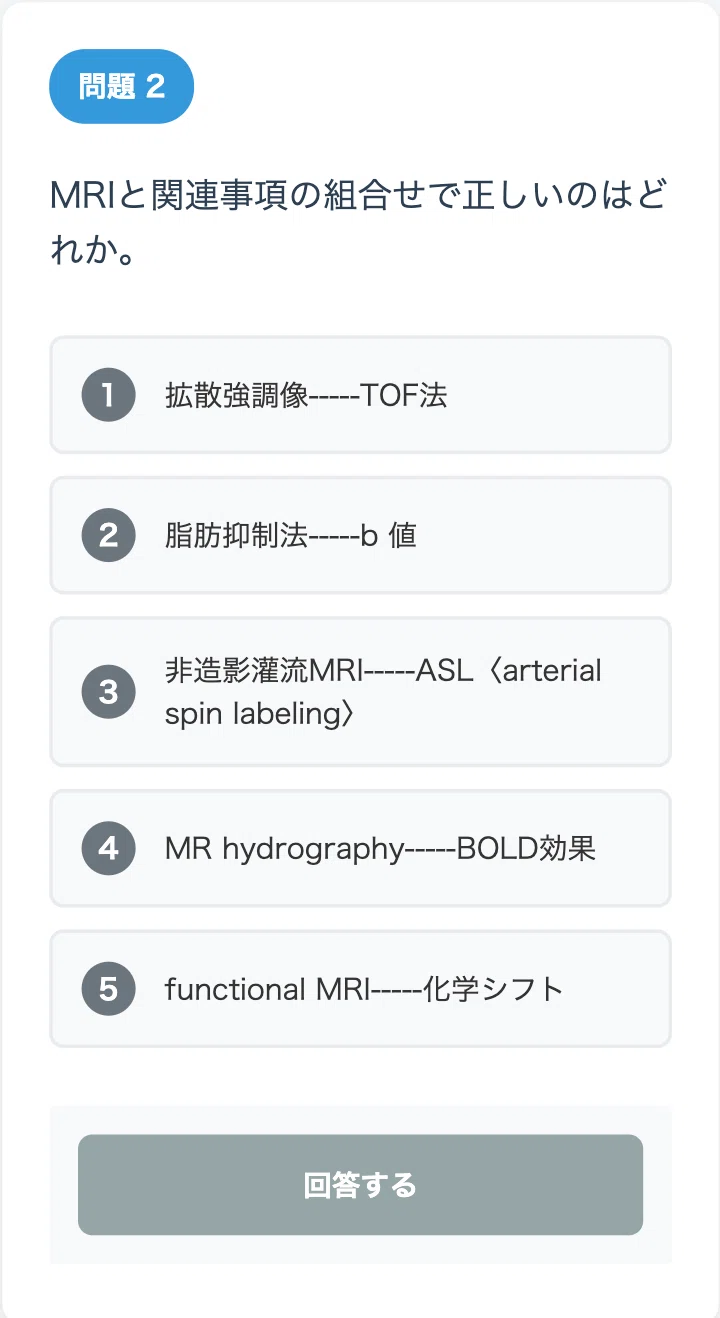Click the number 2 circle icon

tap(108, 535)
